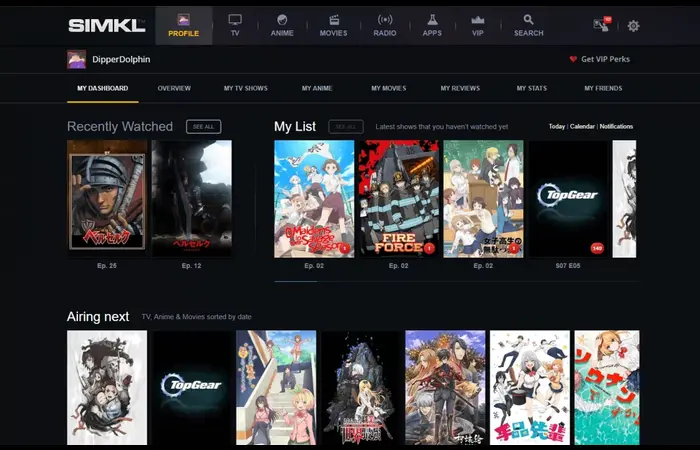The height and width of the screenshot is (450, 700).
Task: Open O Maidens in Your Savage Season poster
Action: (x=314, y=199)
